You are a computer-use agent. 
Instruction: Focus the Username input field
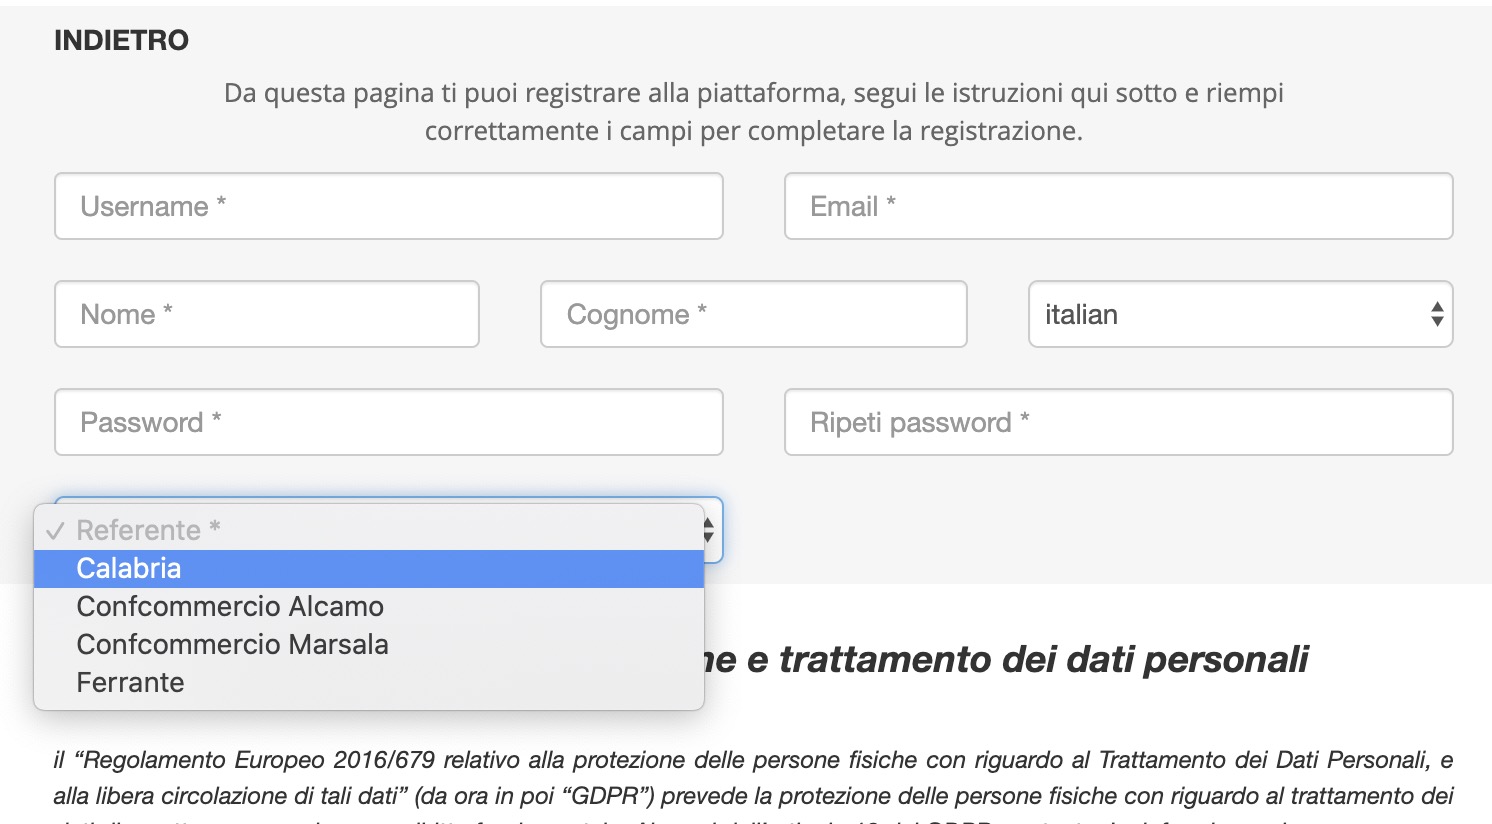point(388,206)
